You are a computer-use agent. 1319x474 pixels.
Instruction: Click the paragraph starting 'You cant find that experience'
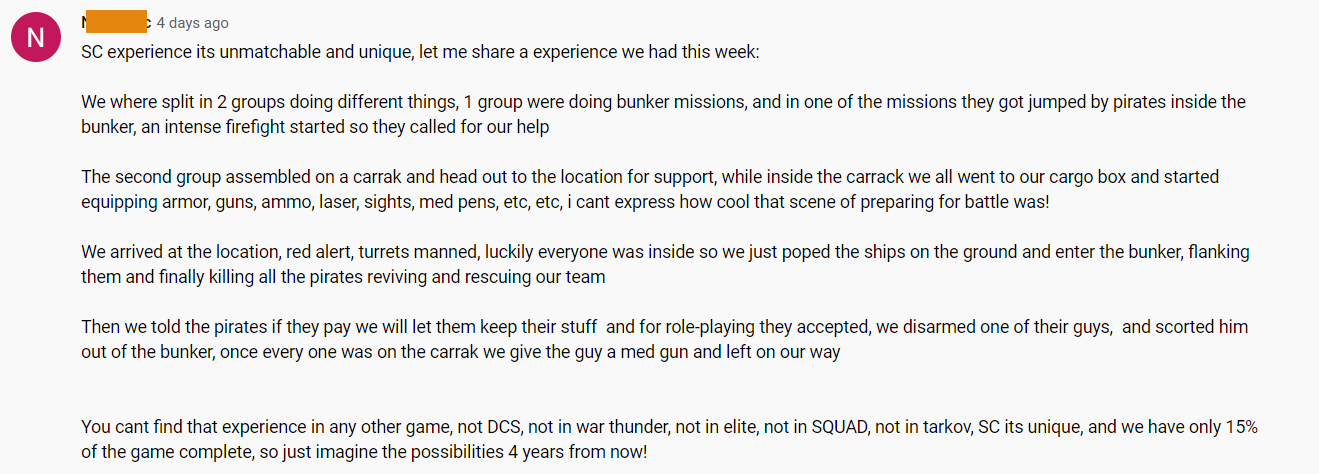coord(669,439)
